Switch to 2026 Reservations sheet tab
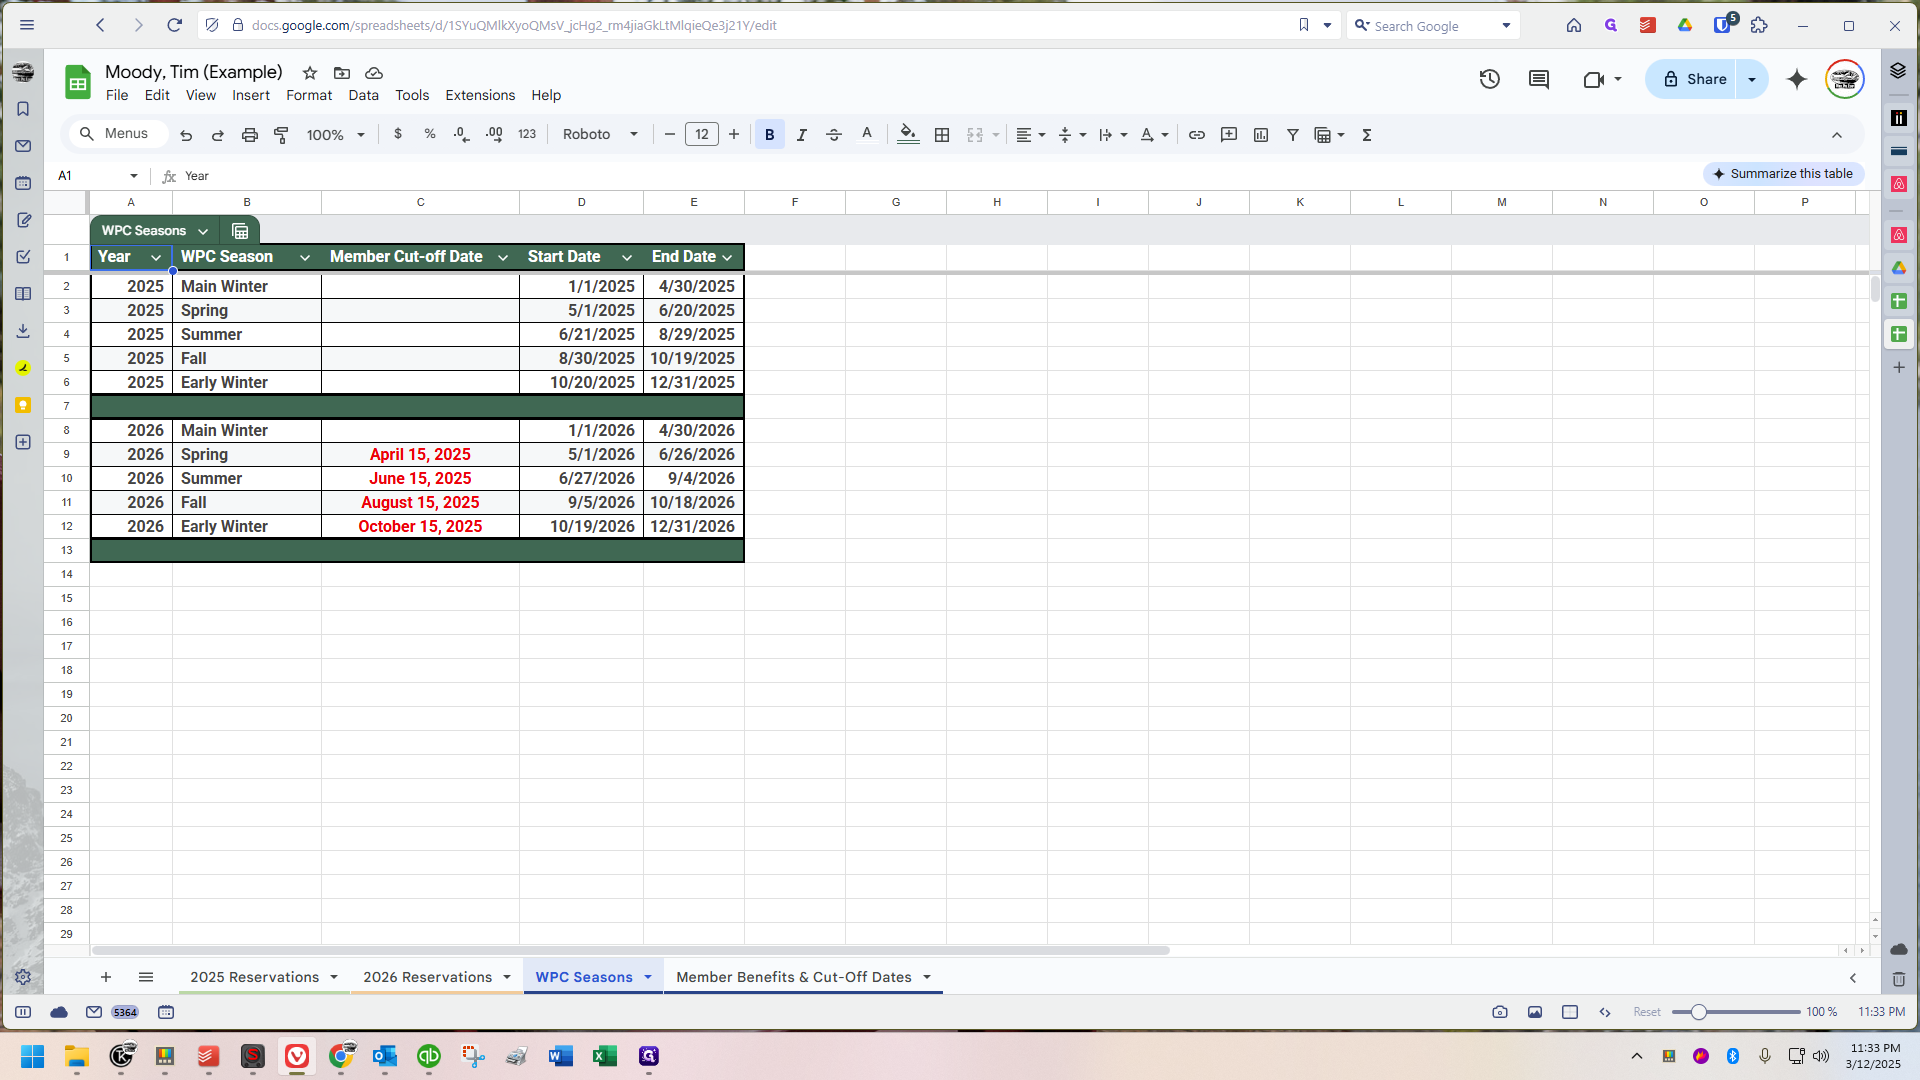The width and height of the screenshot is (1920, 1080). pos(427,977)
